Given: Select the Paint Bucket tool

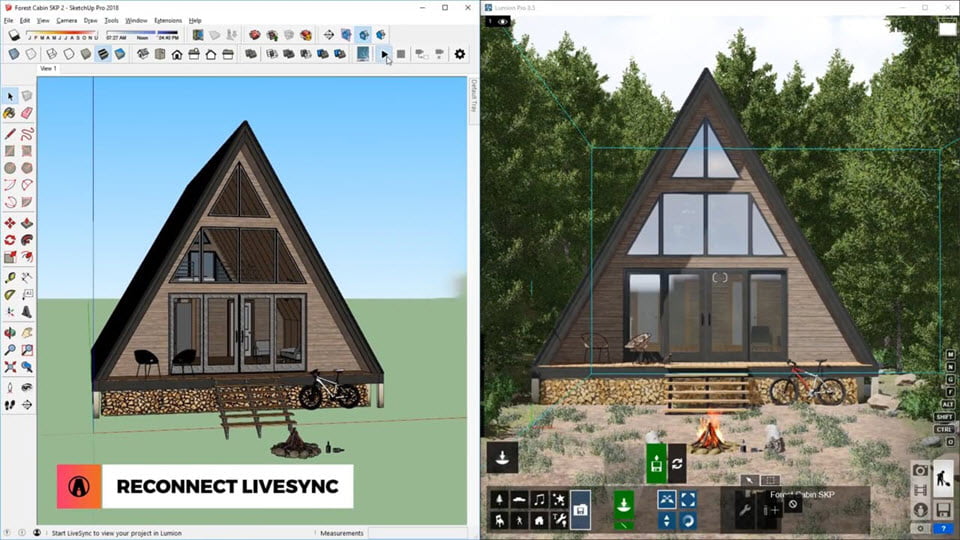Looking at the screenshot, I should 10,113.
